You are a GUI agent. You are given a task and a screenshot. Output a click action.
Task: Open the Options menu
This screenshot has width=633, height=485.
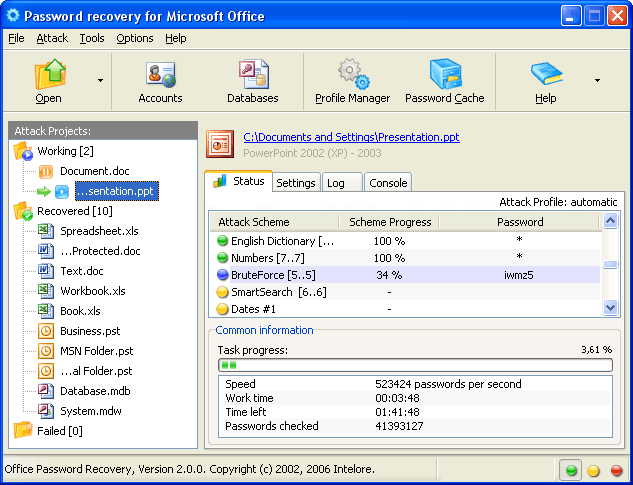[x=135, y=38]
